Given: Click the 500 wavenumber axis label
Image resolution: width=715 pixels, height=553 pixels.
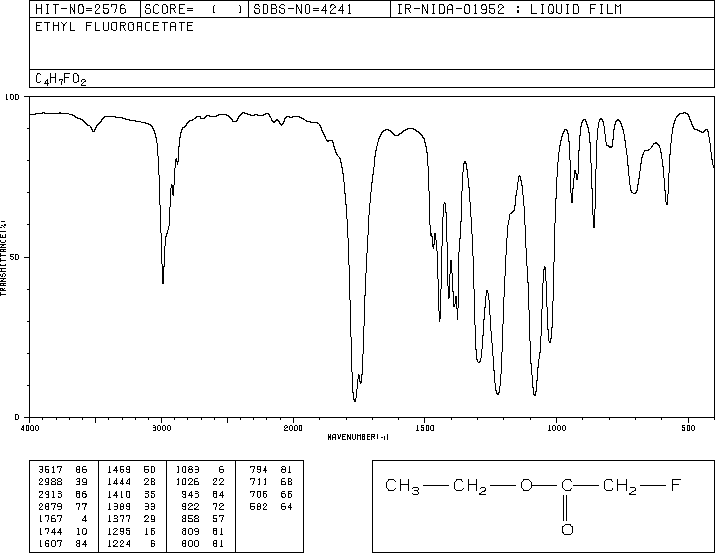Looking at the screenshot, I should pos(688,428).
